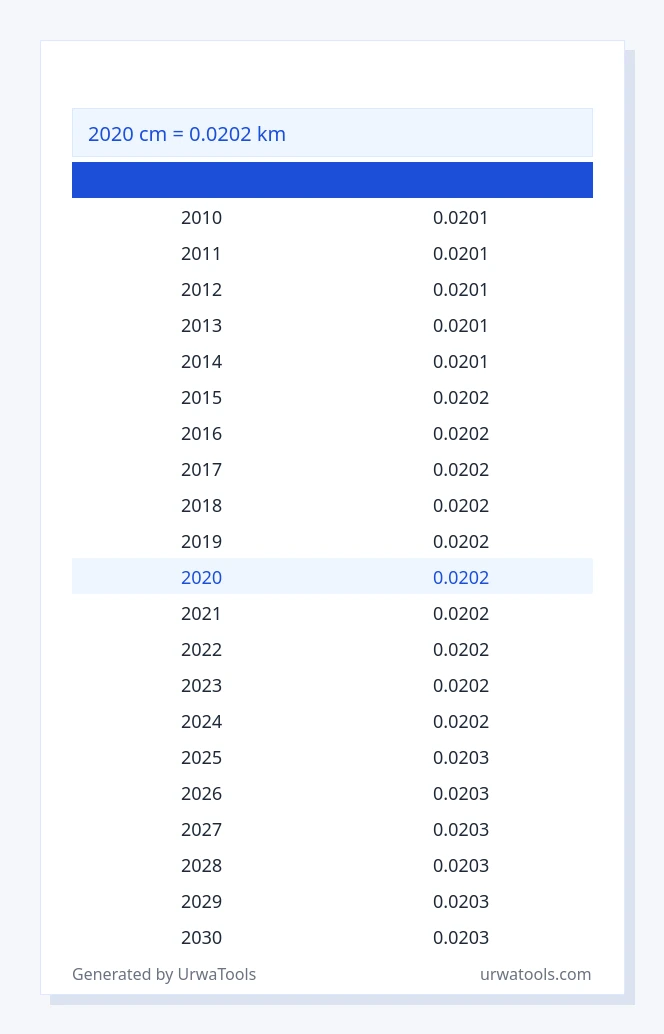
Task: Click the 2021 row number
Action: point(201,613)
